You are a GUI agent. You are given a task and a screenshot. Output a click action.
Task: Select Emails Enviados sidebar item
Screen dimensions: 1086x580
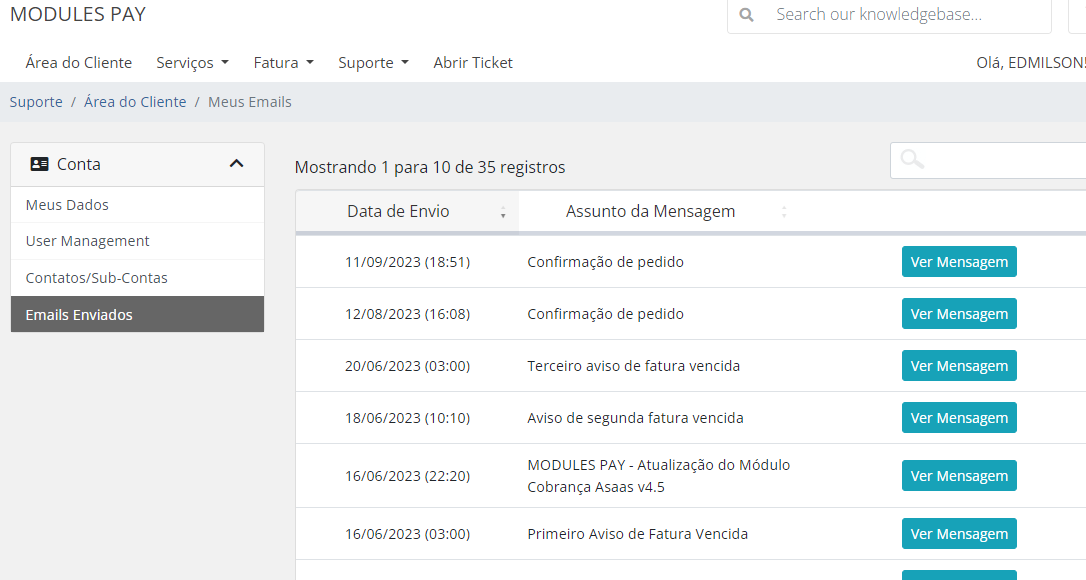tap(79, 315)
